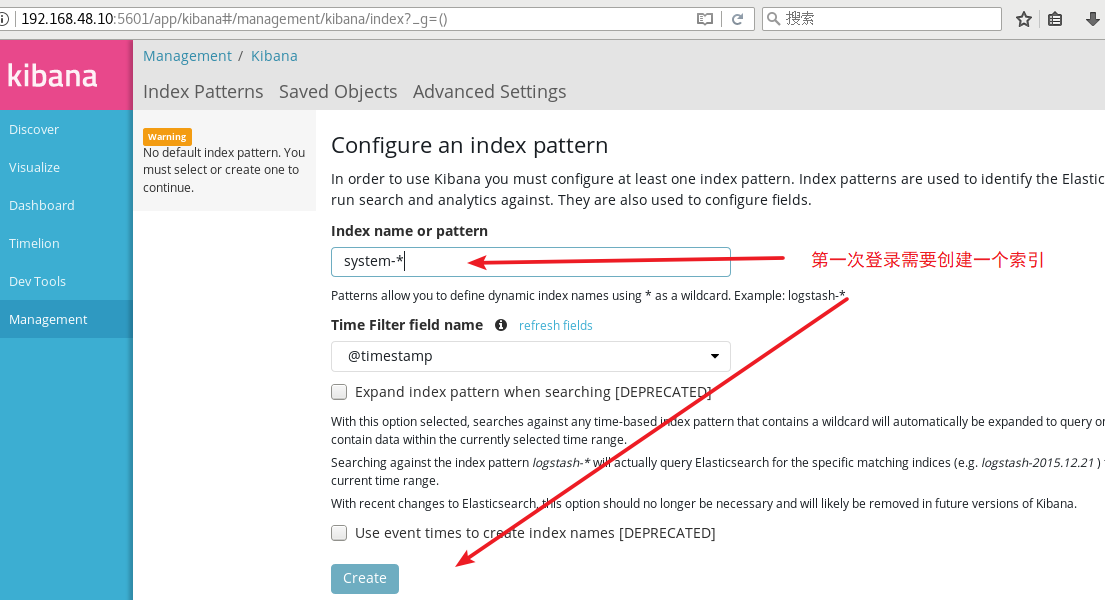Go to Visualize in the sidebar
The image size is (1105, 600).
tap(66, 168)
